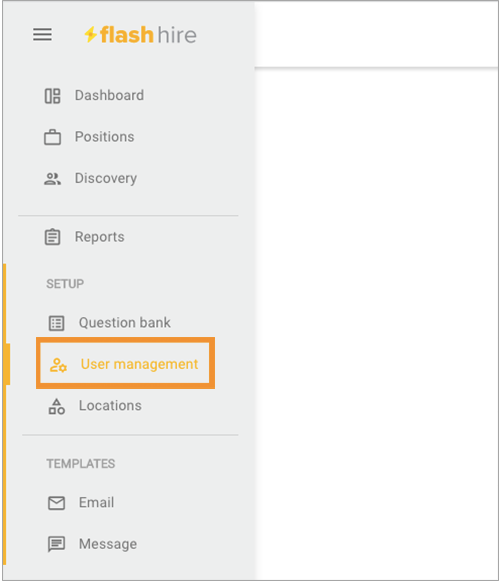The image size is (500, 581).
Task: Click the Discovery people icon
Action: (x=52, y=179)
